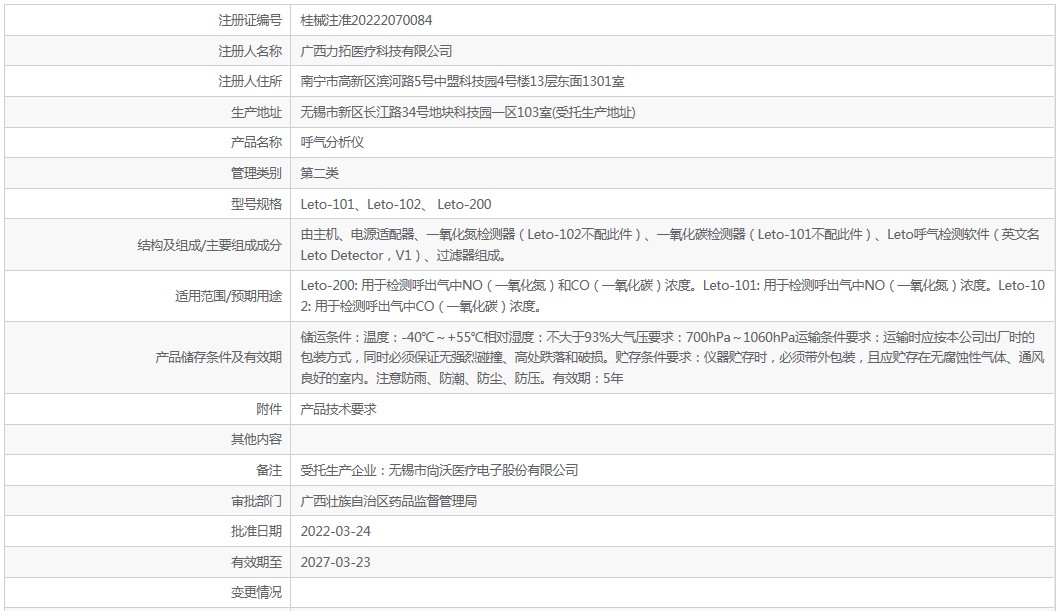The image size is (1062, 611).
Task: Click the 生产地址 label
Action: 256,112
